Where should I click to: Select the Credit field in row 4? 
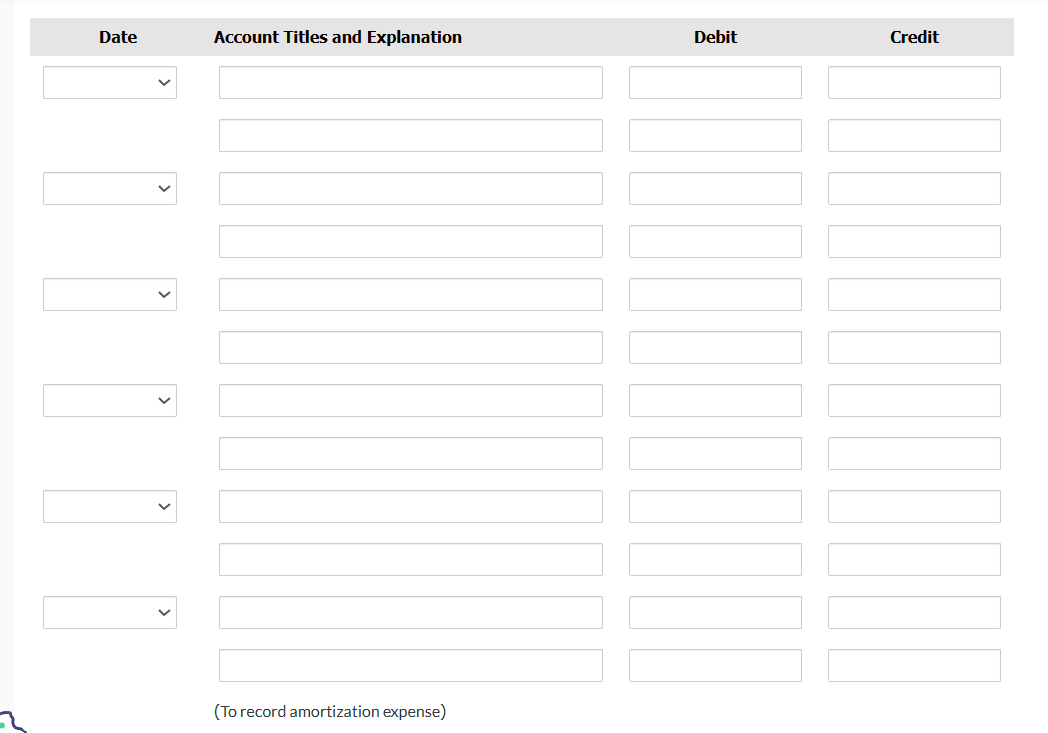click(914, 241)
